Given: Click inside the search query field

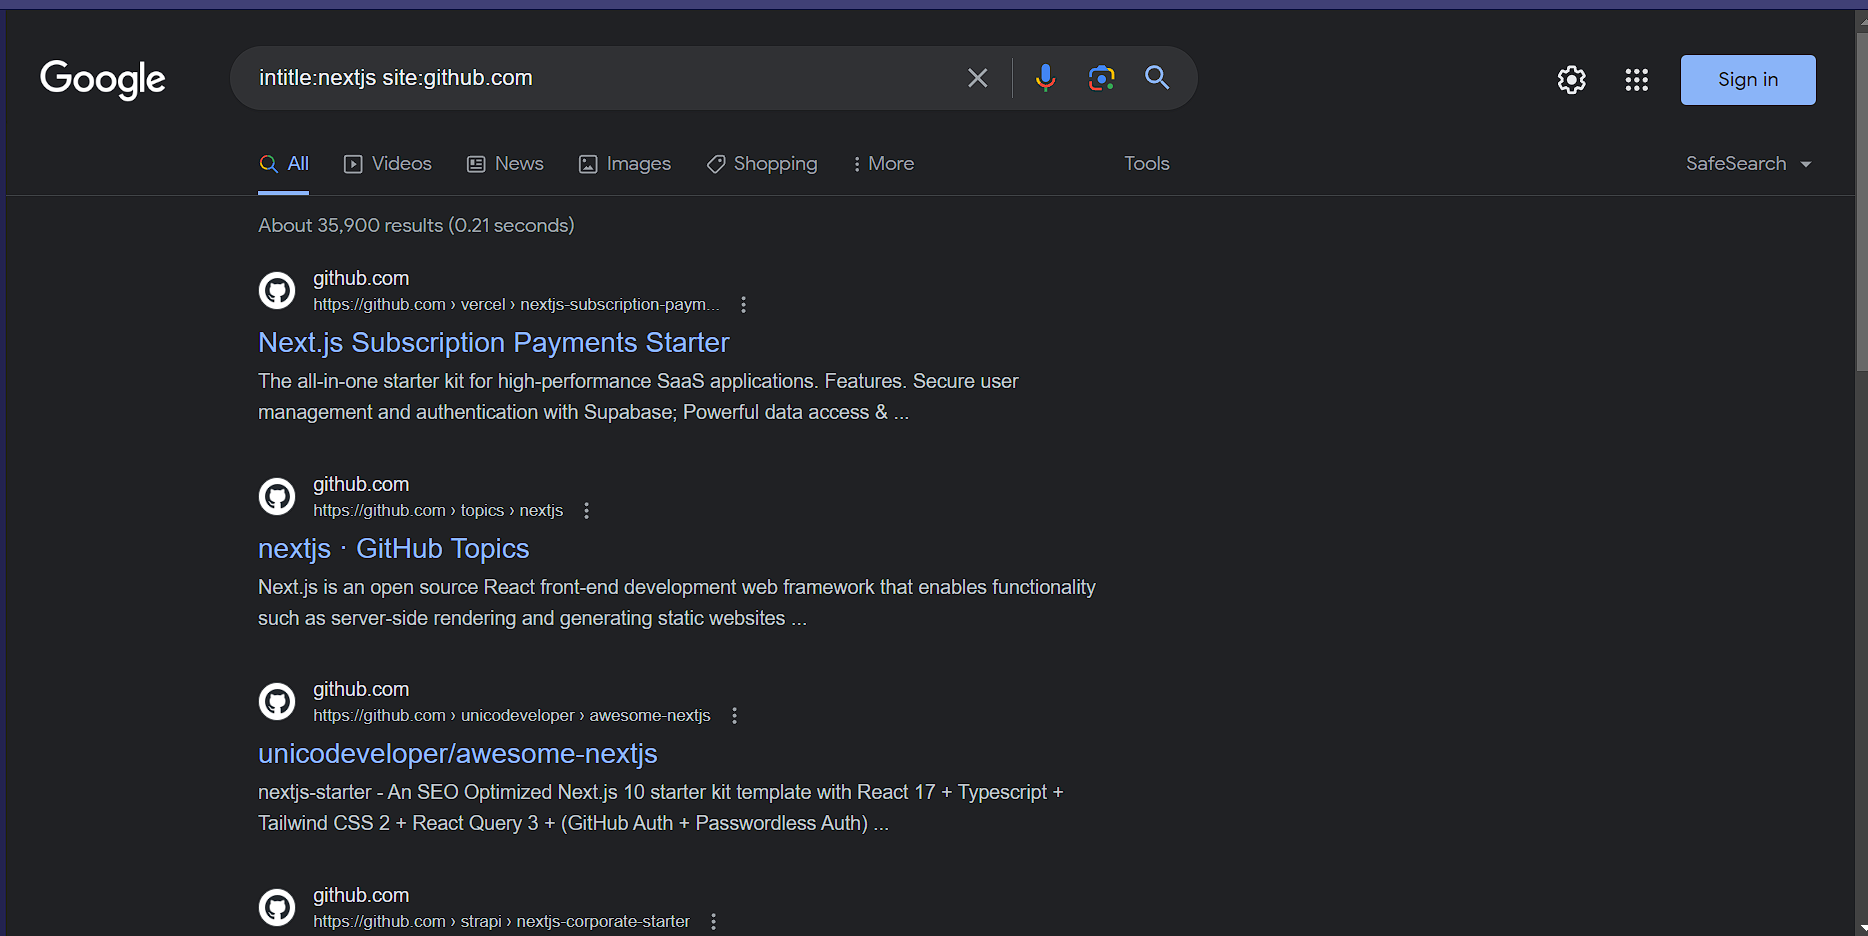Looking at the screenshot, I should 600,78.
